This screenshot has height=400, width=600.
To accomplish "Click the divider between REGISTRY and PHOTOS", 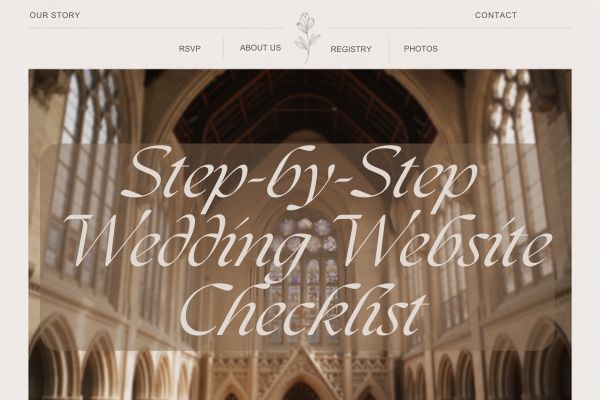I will [x=389, y=49].
